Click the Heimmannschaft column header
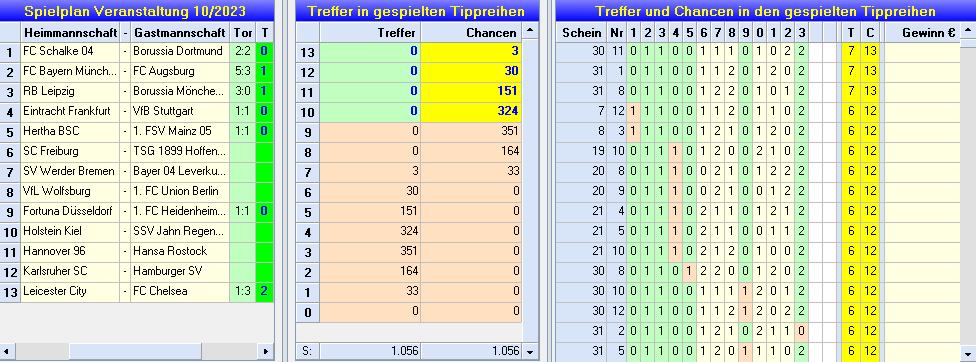The height and width of the screenshot is (362, 976). pos(70,33)
